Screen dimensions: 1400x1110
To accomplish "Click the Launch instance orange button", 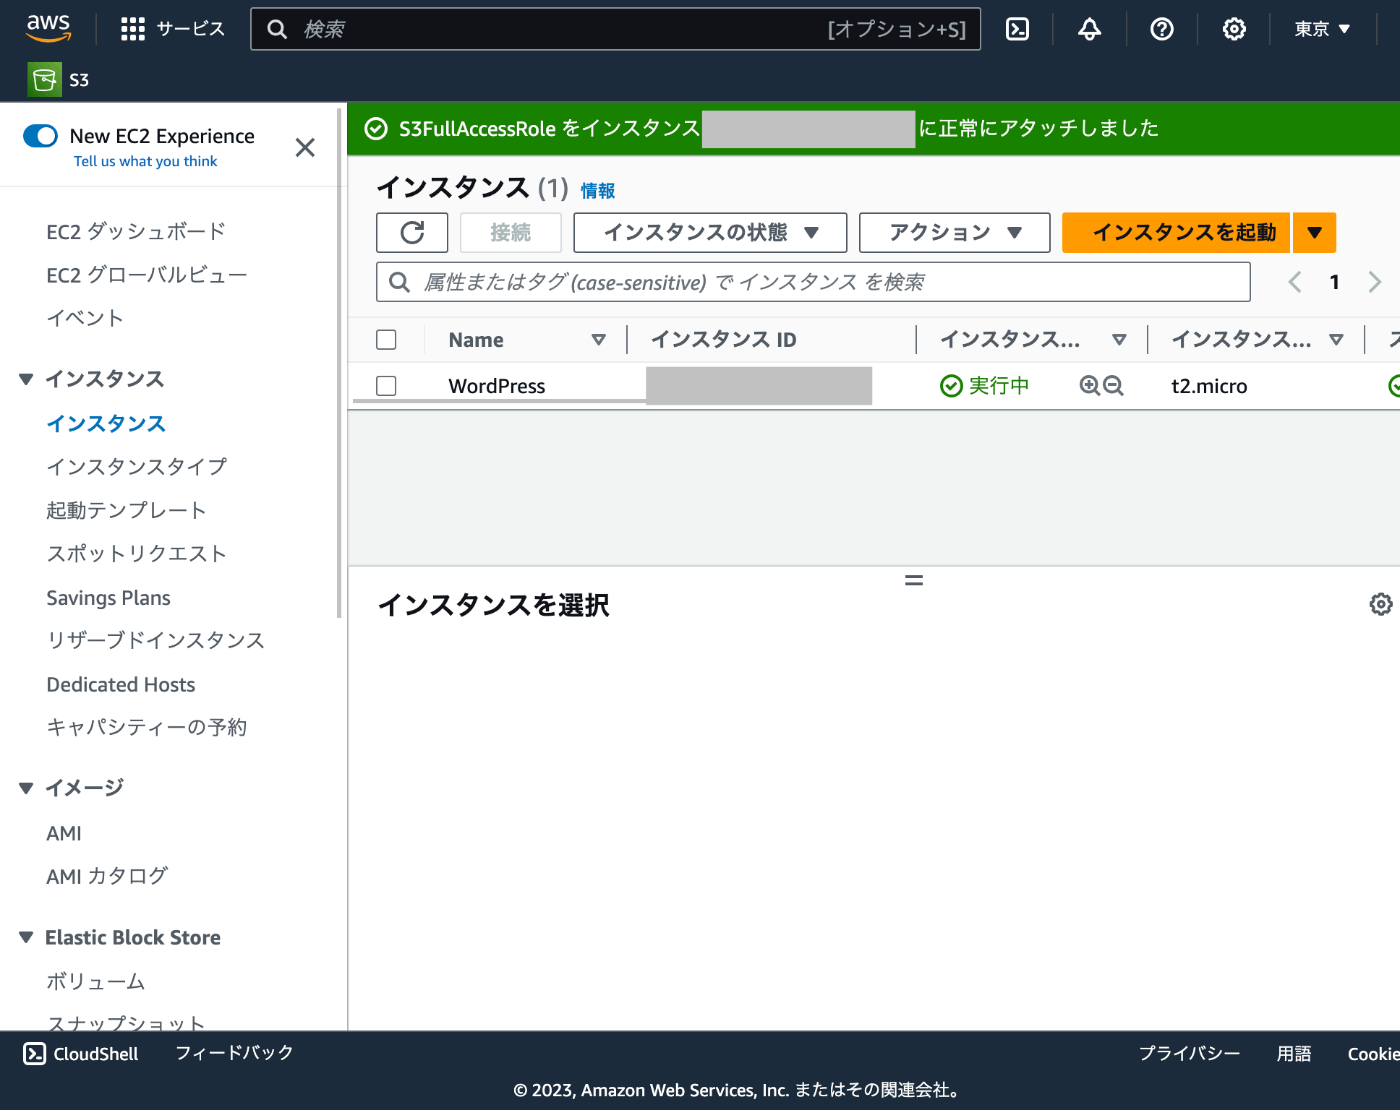I will [x=1176, y=232].
